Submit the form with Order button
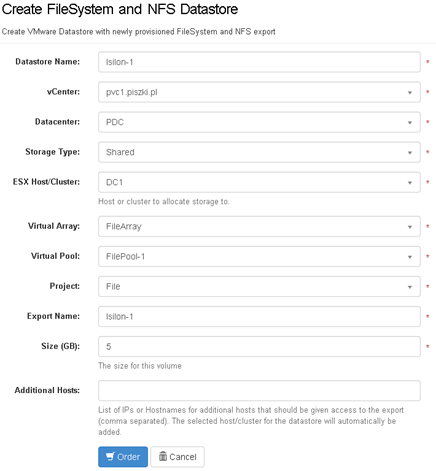Image resolution: width=436 pixels, height=471 pixels. (x=123, y=457)
